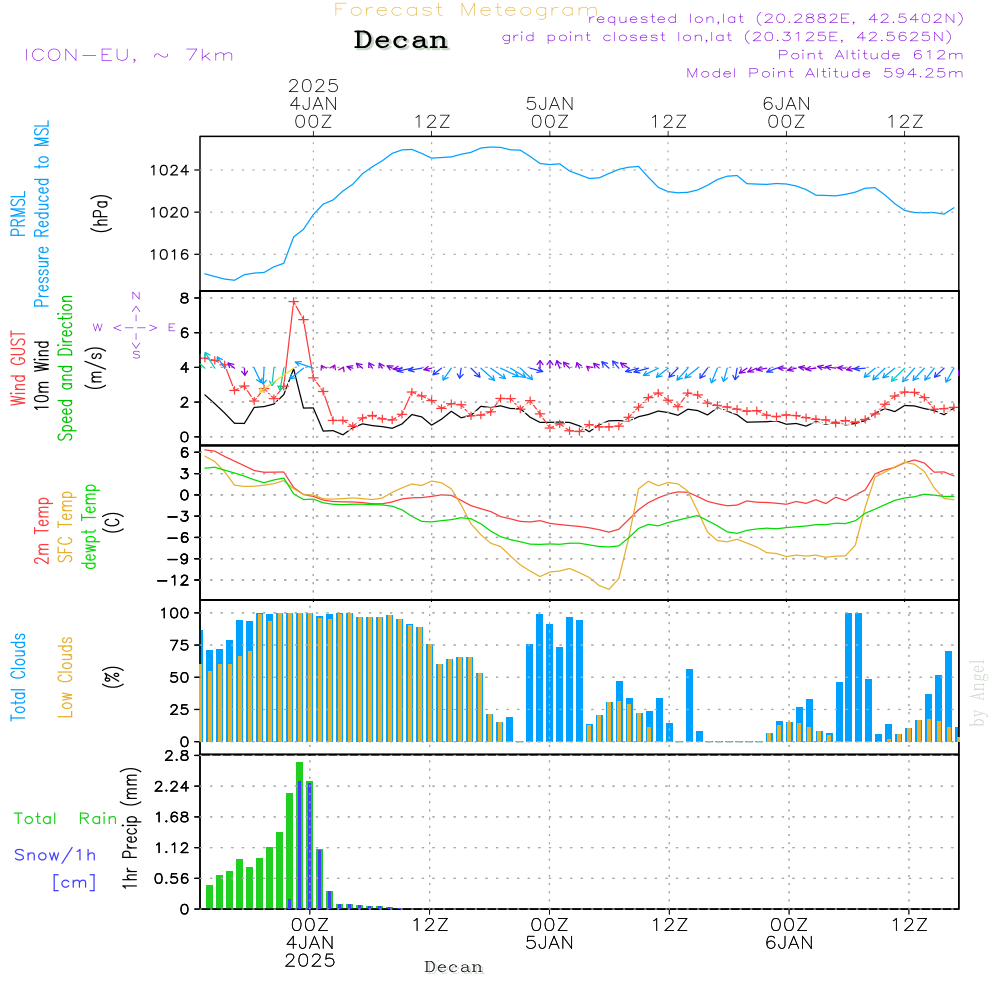
Task: Click the −9 temperature axis value
Action: pos(177,559)
